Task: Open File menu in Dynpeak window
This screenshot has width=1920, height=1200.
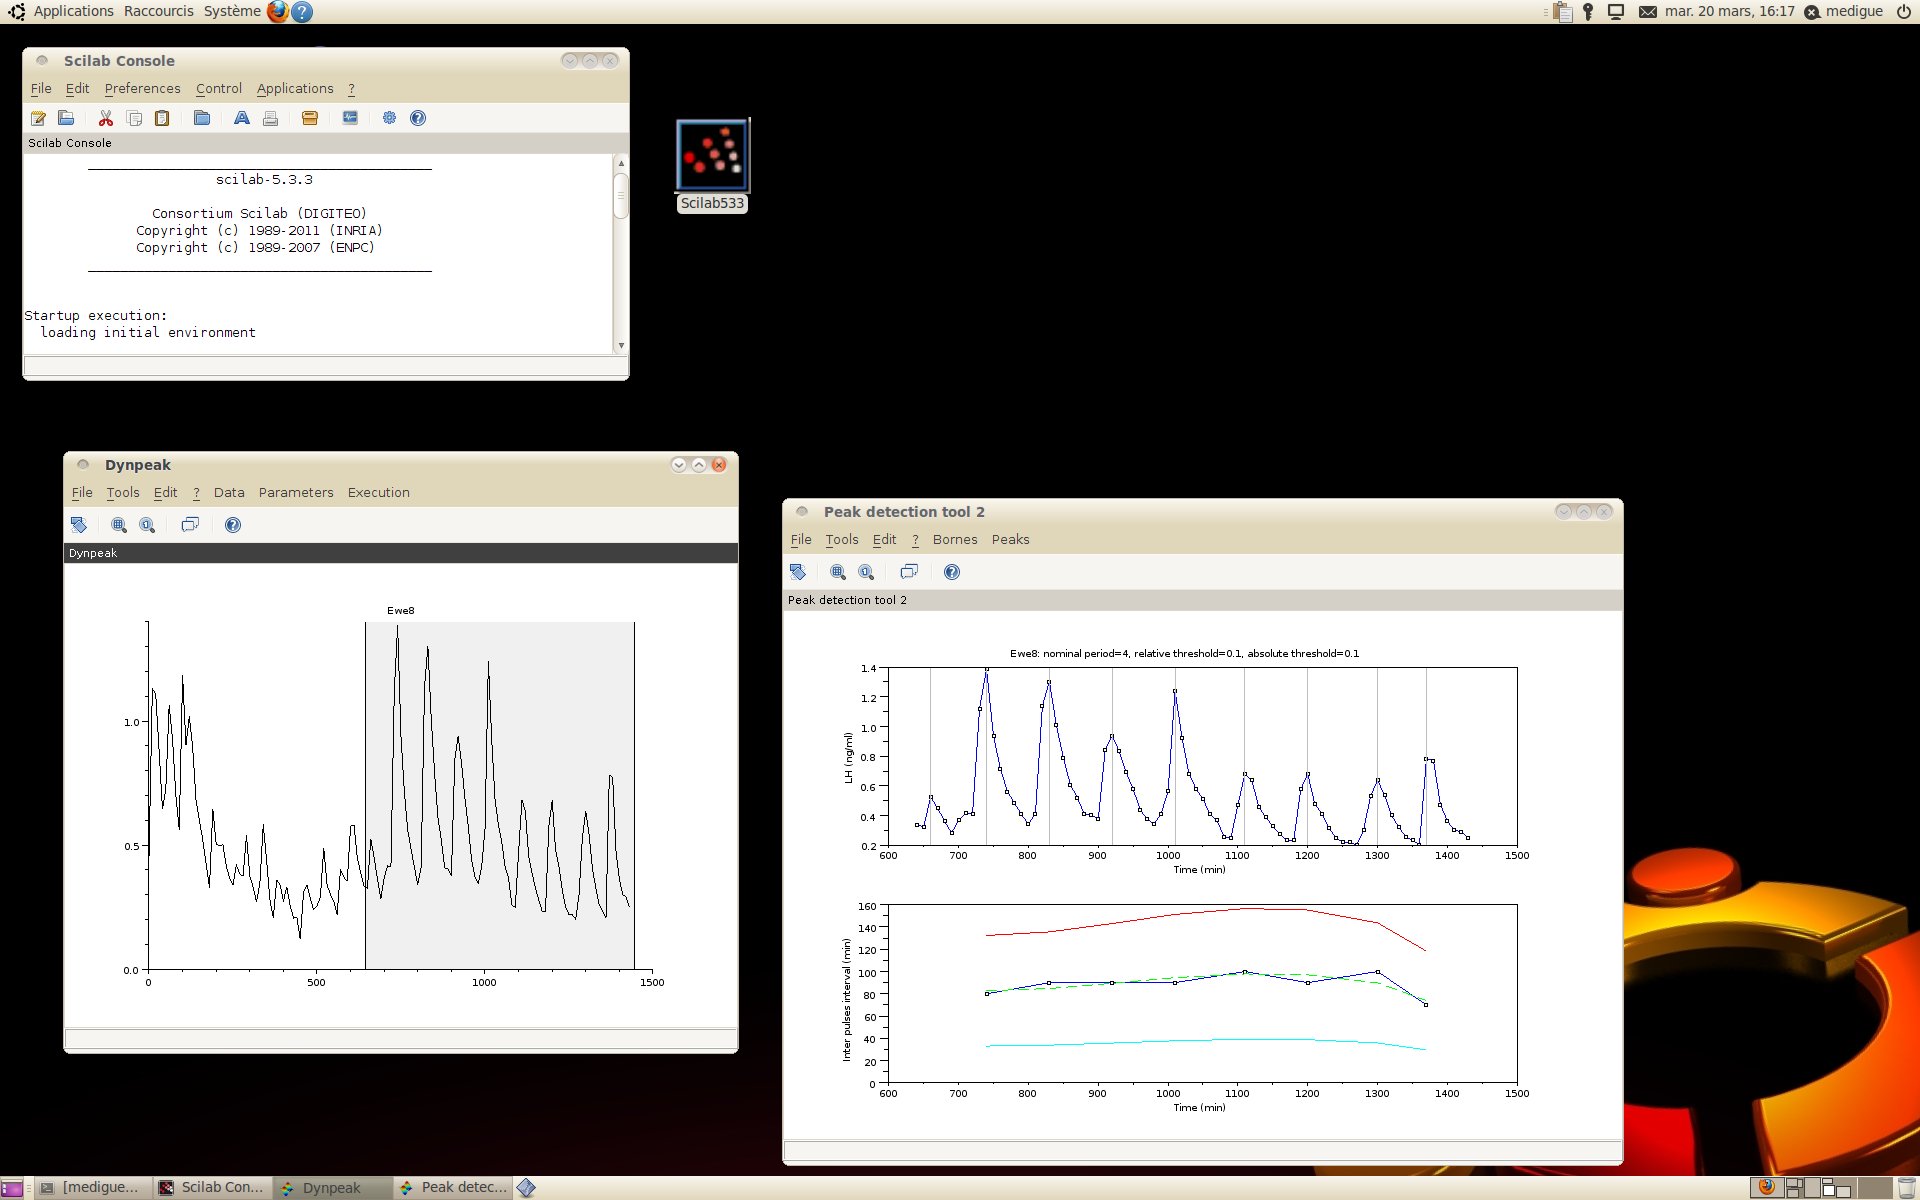Action: pos(82,493)
